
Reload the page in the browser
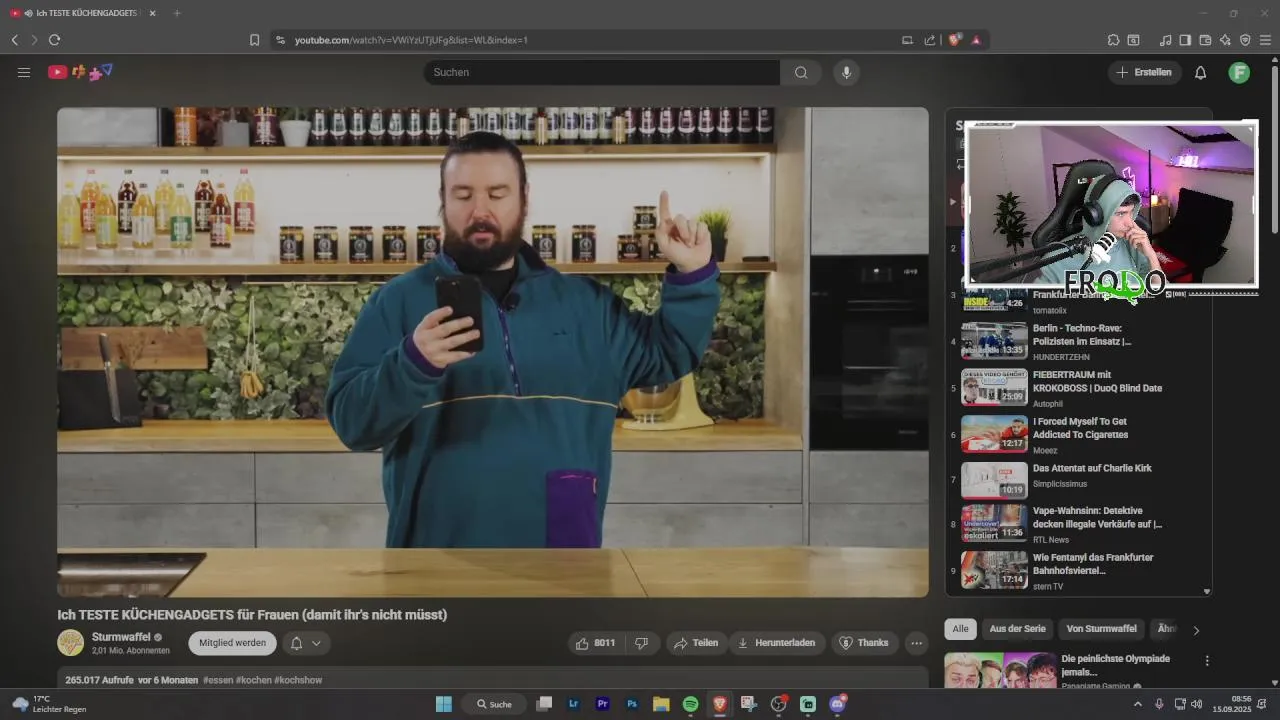54,40
